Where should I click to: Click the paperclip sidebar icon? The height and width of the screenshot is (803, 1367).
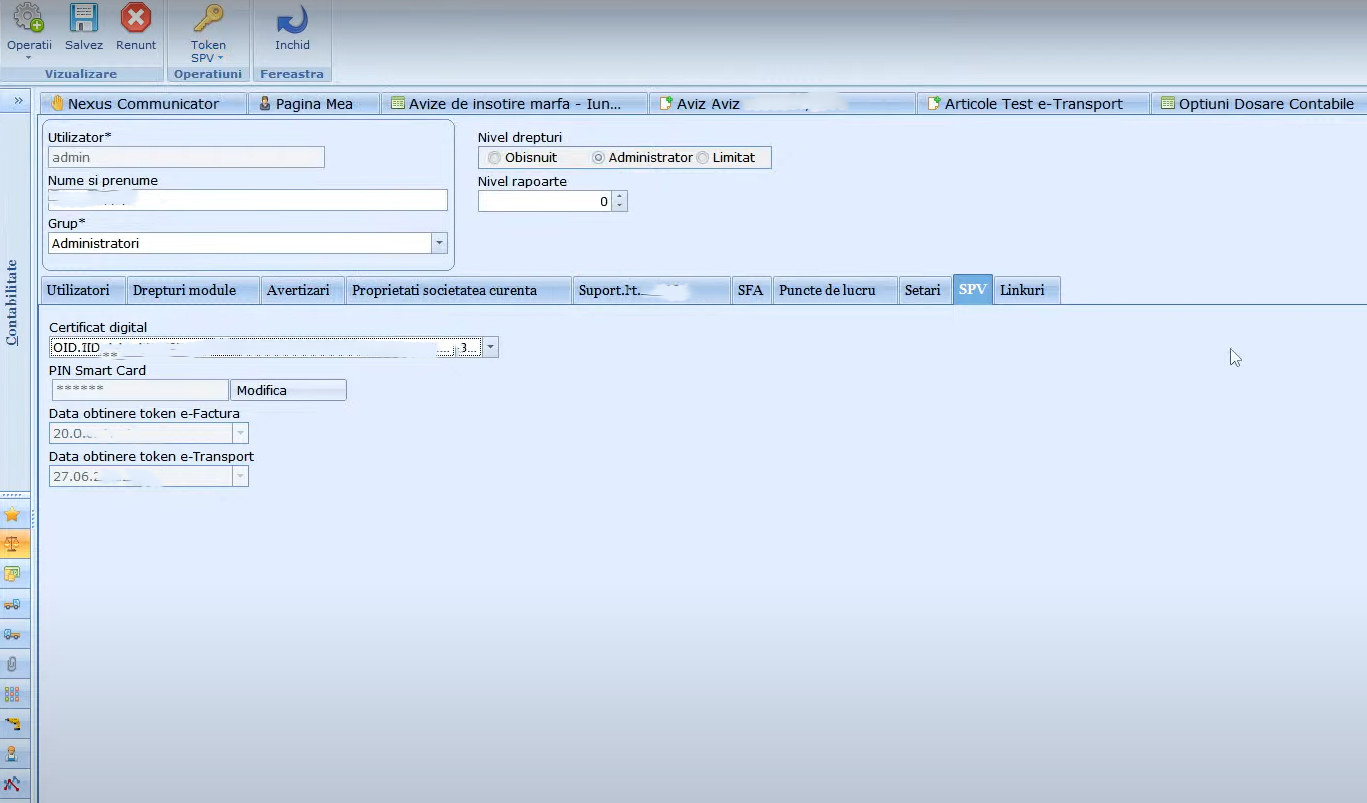(13, 664)
